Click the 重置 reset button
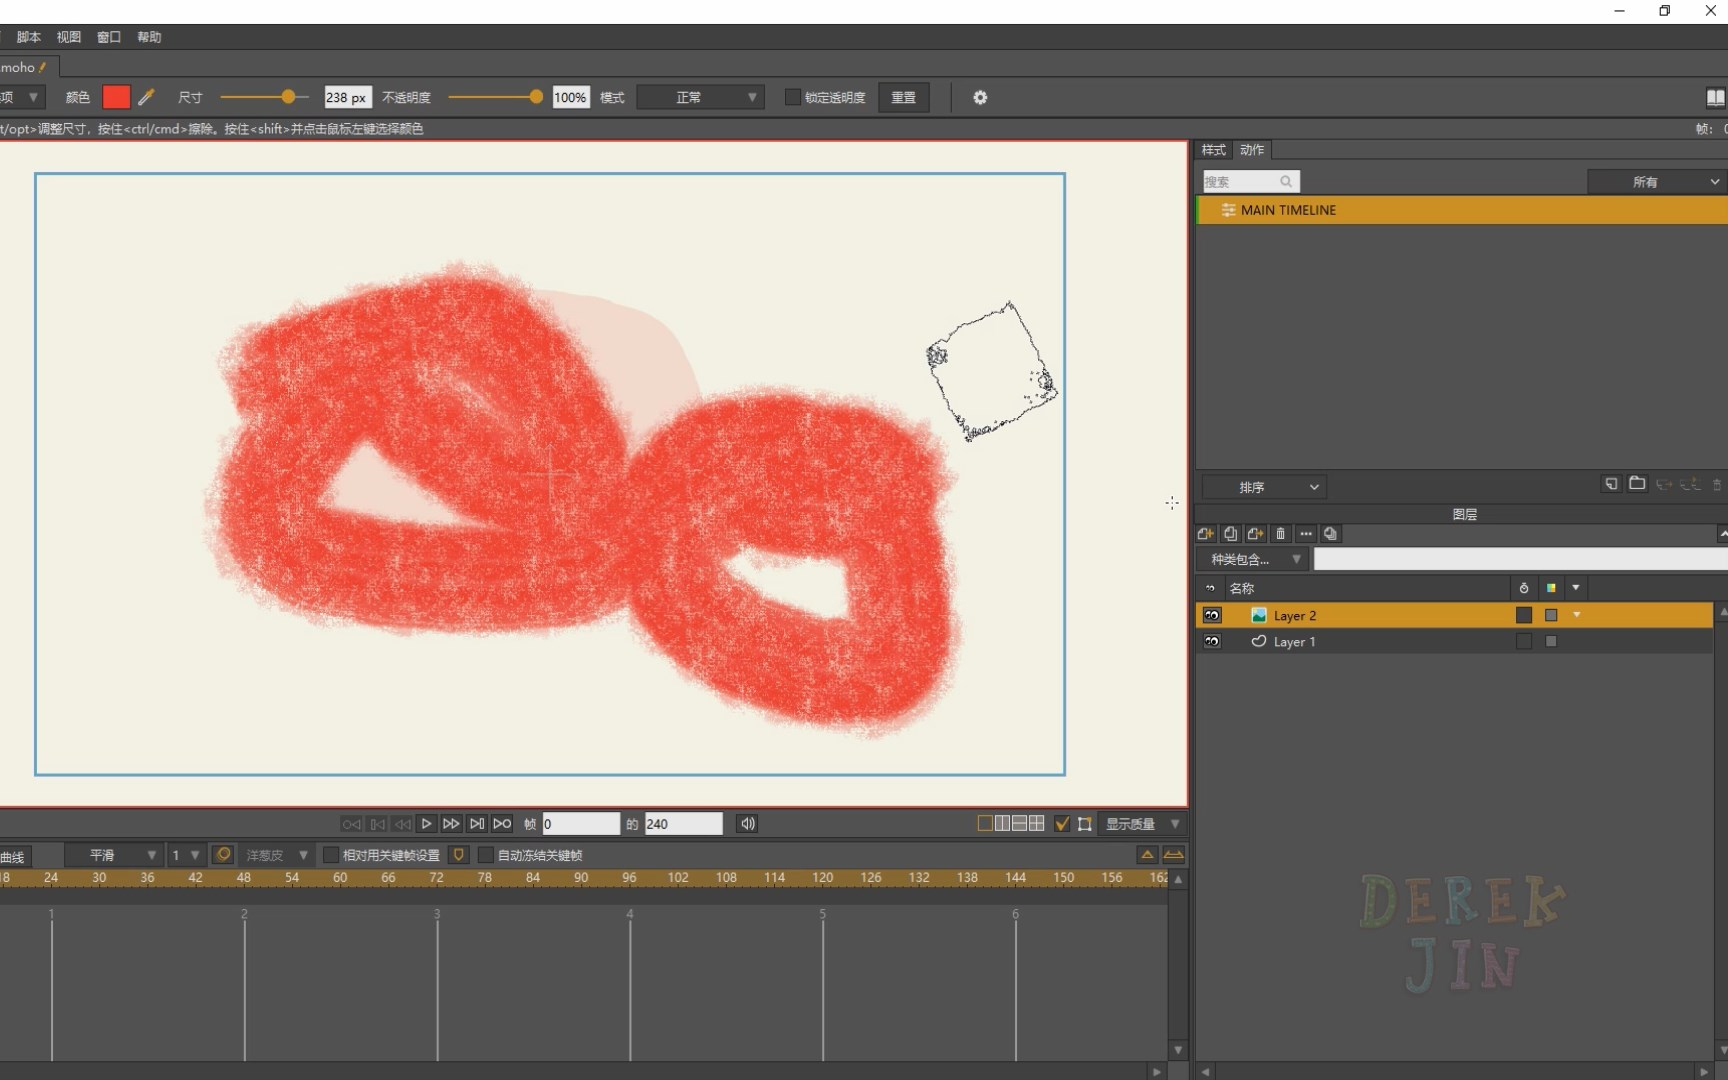Image resolution: width=1728 pixels, height=1080 pixels. coord(903,97)
